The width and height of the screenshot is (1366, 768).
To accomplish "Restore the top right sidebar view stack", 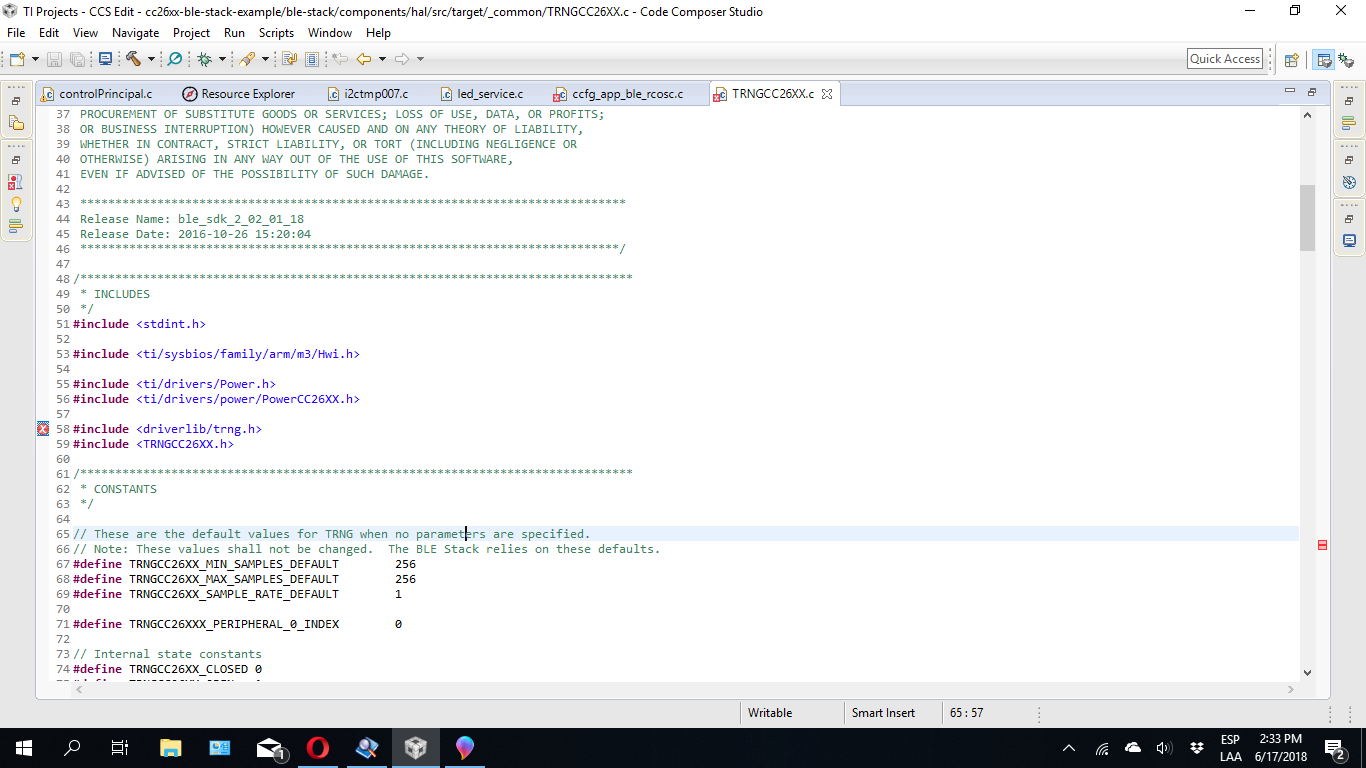I will pos(1349,101).
